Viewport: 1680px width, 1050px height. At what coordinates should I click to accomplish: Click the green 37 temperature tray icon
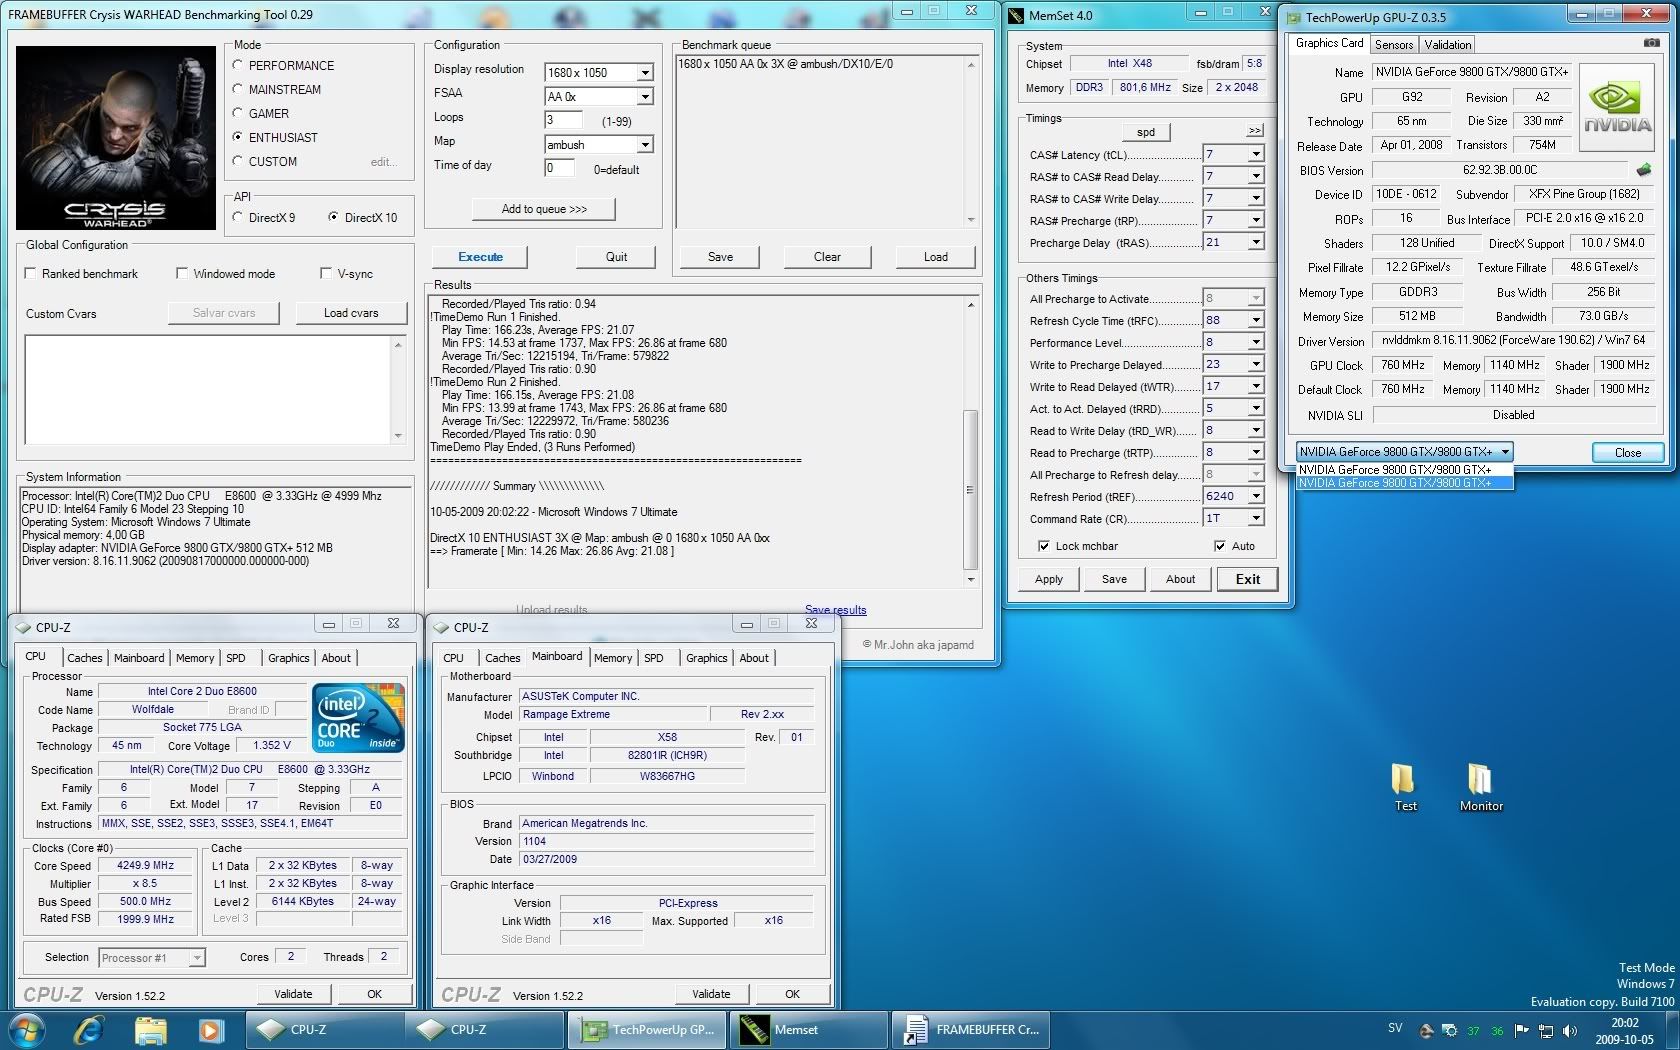coord(1473,1031)
